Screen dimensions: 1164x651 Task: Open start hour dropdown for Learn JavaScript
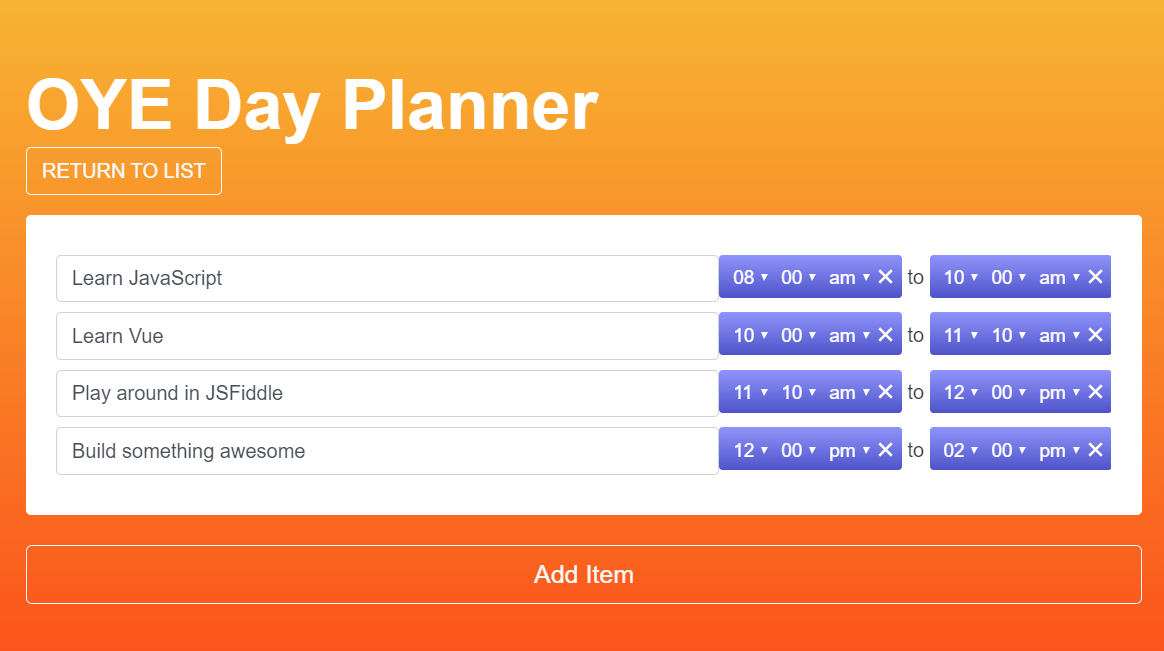tap(750, 277)
